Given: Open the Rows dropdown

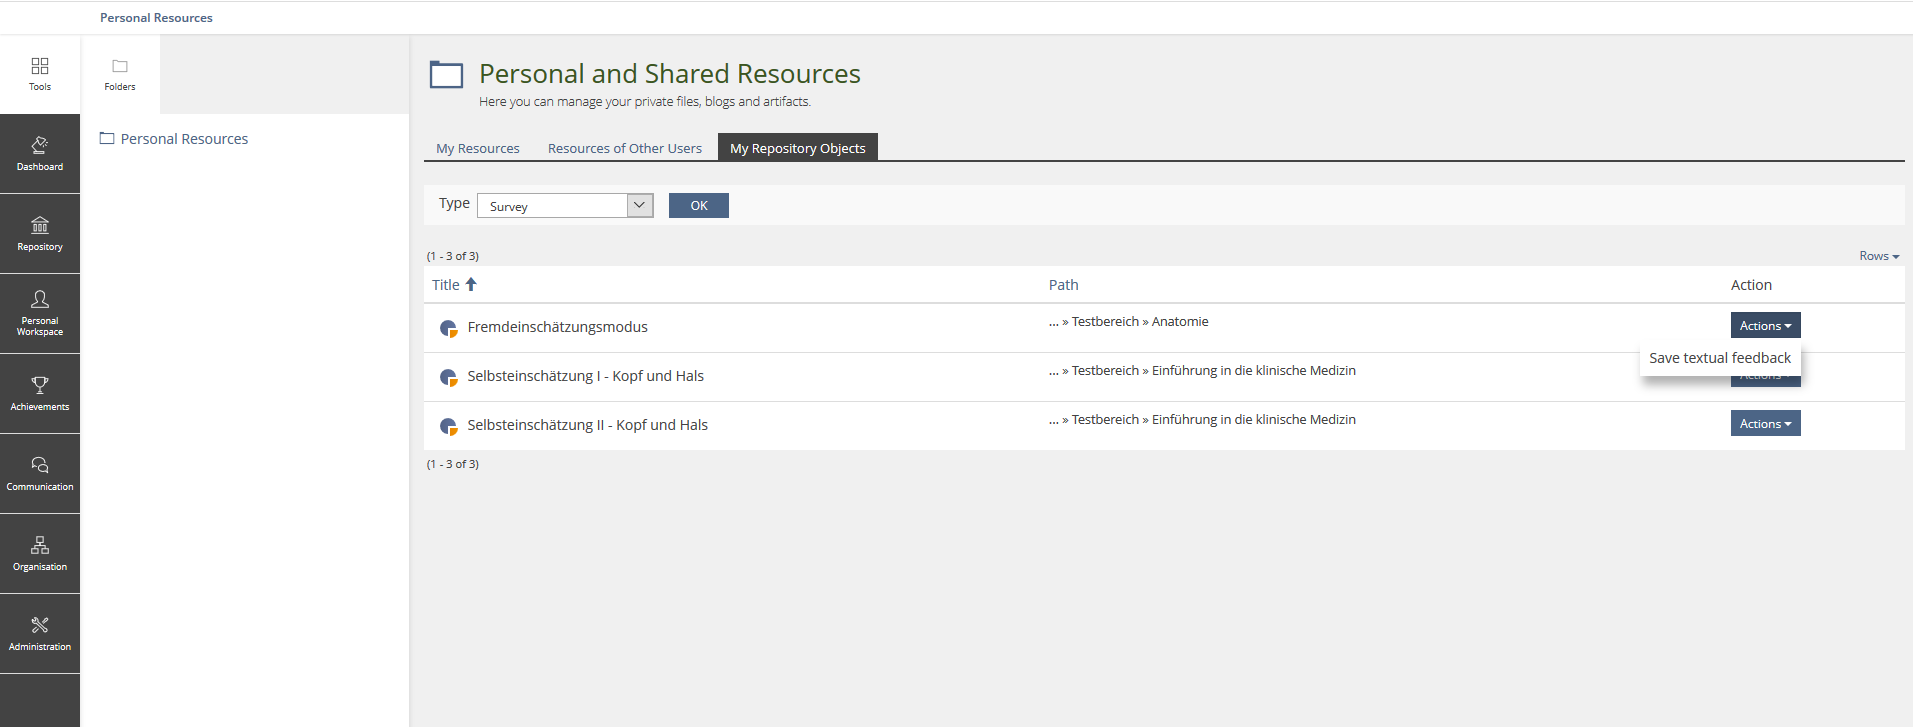Looking at the screenshot, I should click(1878, 256).
